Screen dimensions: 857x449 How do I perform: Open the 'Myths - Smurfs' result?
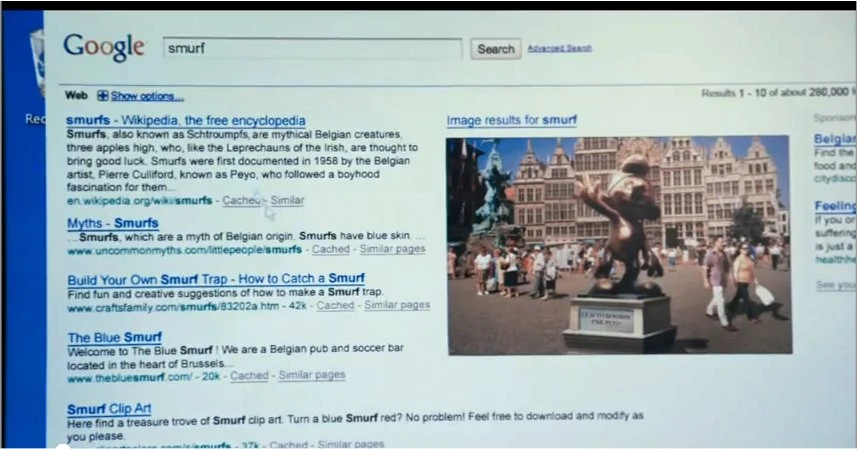click(x=113, y=223)
